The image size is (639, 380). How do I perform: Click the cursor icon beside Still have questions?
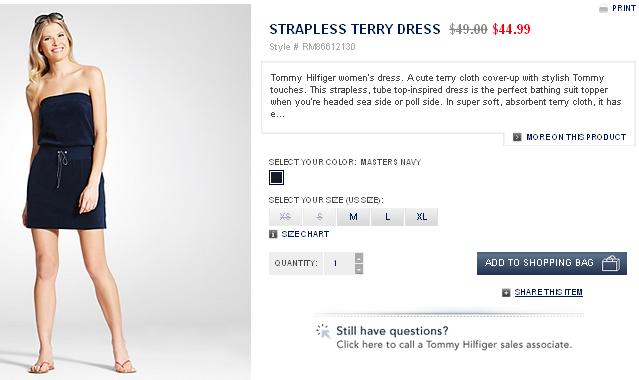323,331
